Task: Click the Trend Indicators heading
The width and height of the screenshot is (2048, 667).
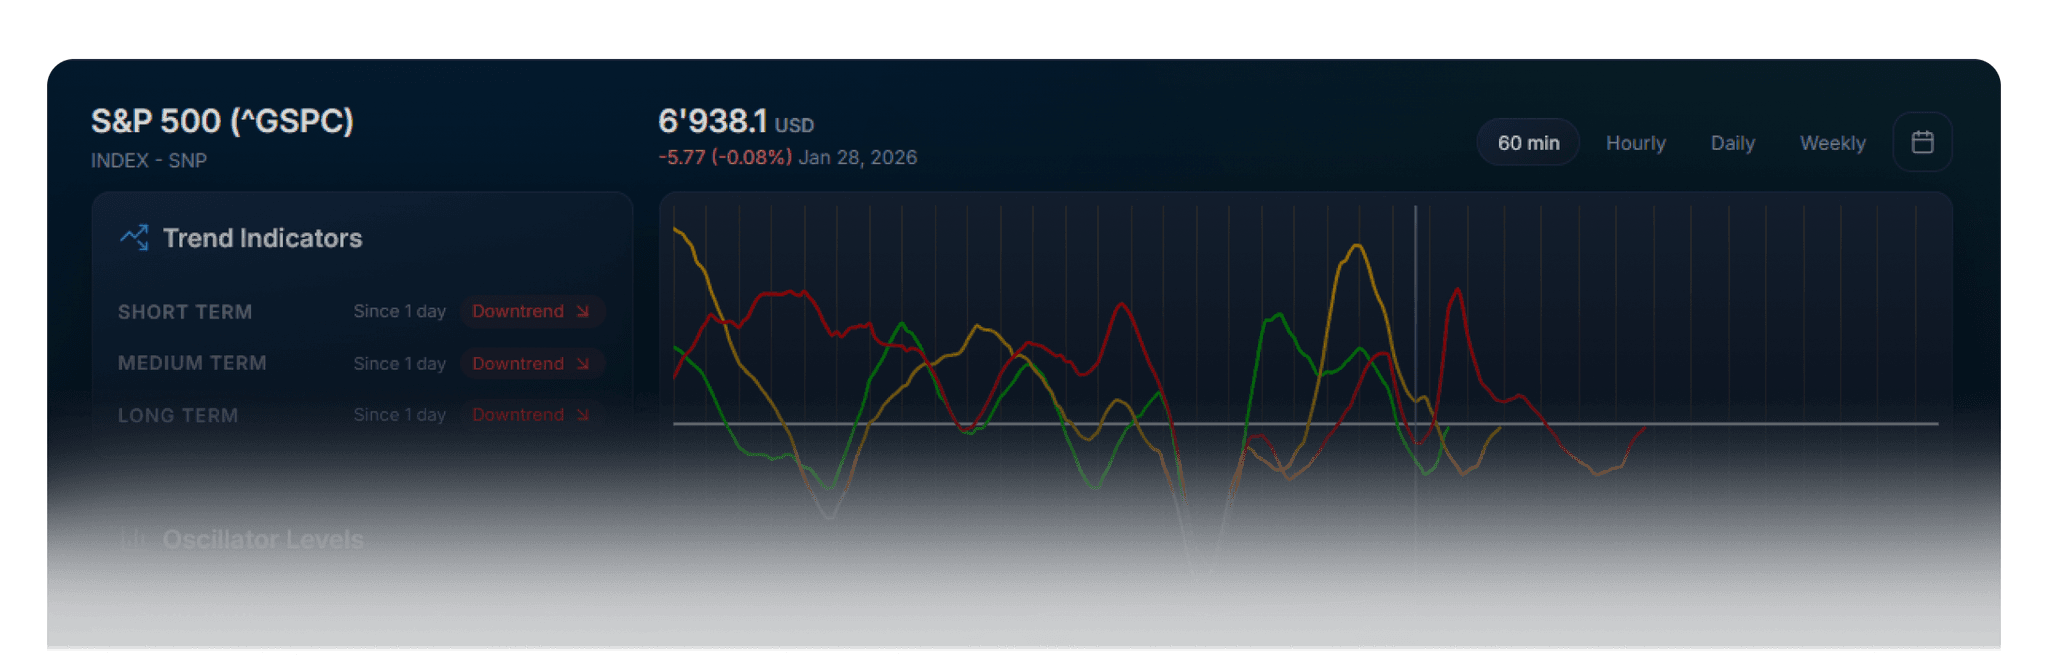Action: [x=262, y=238]
